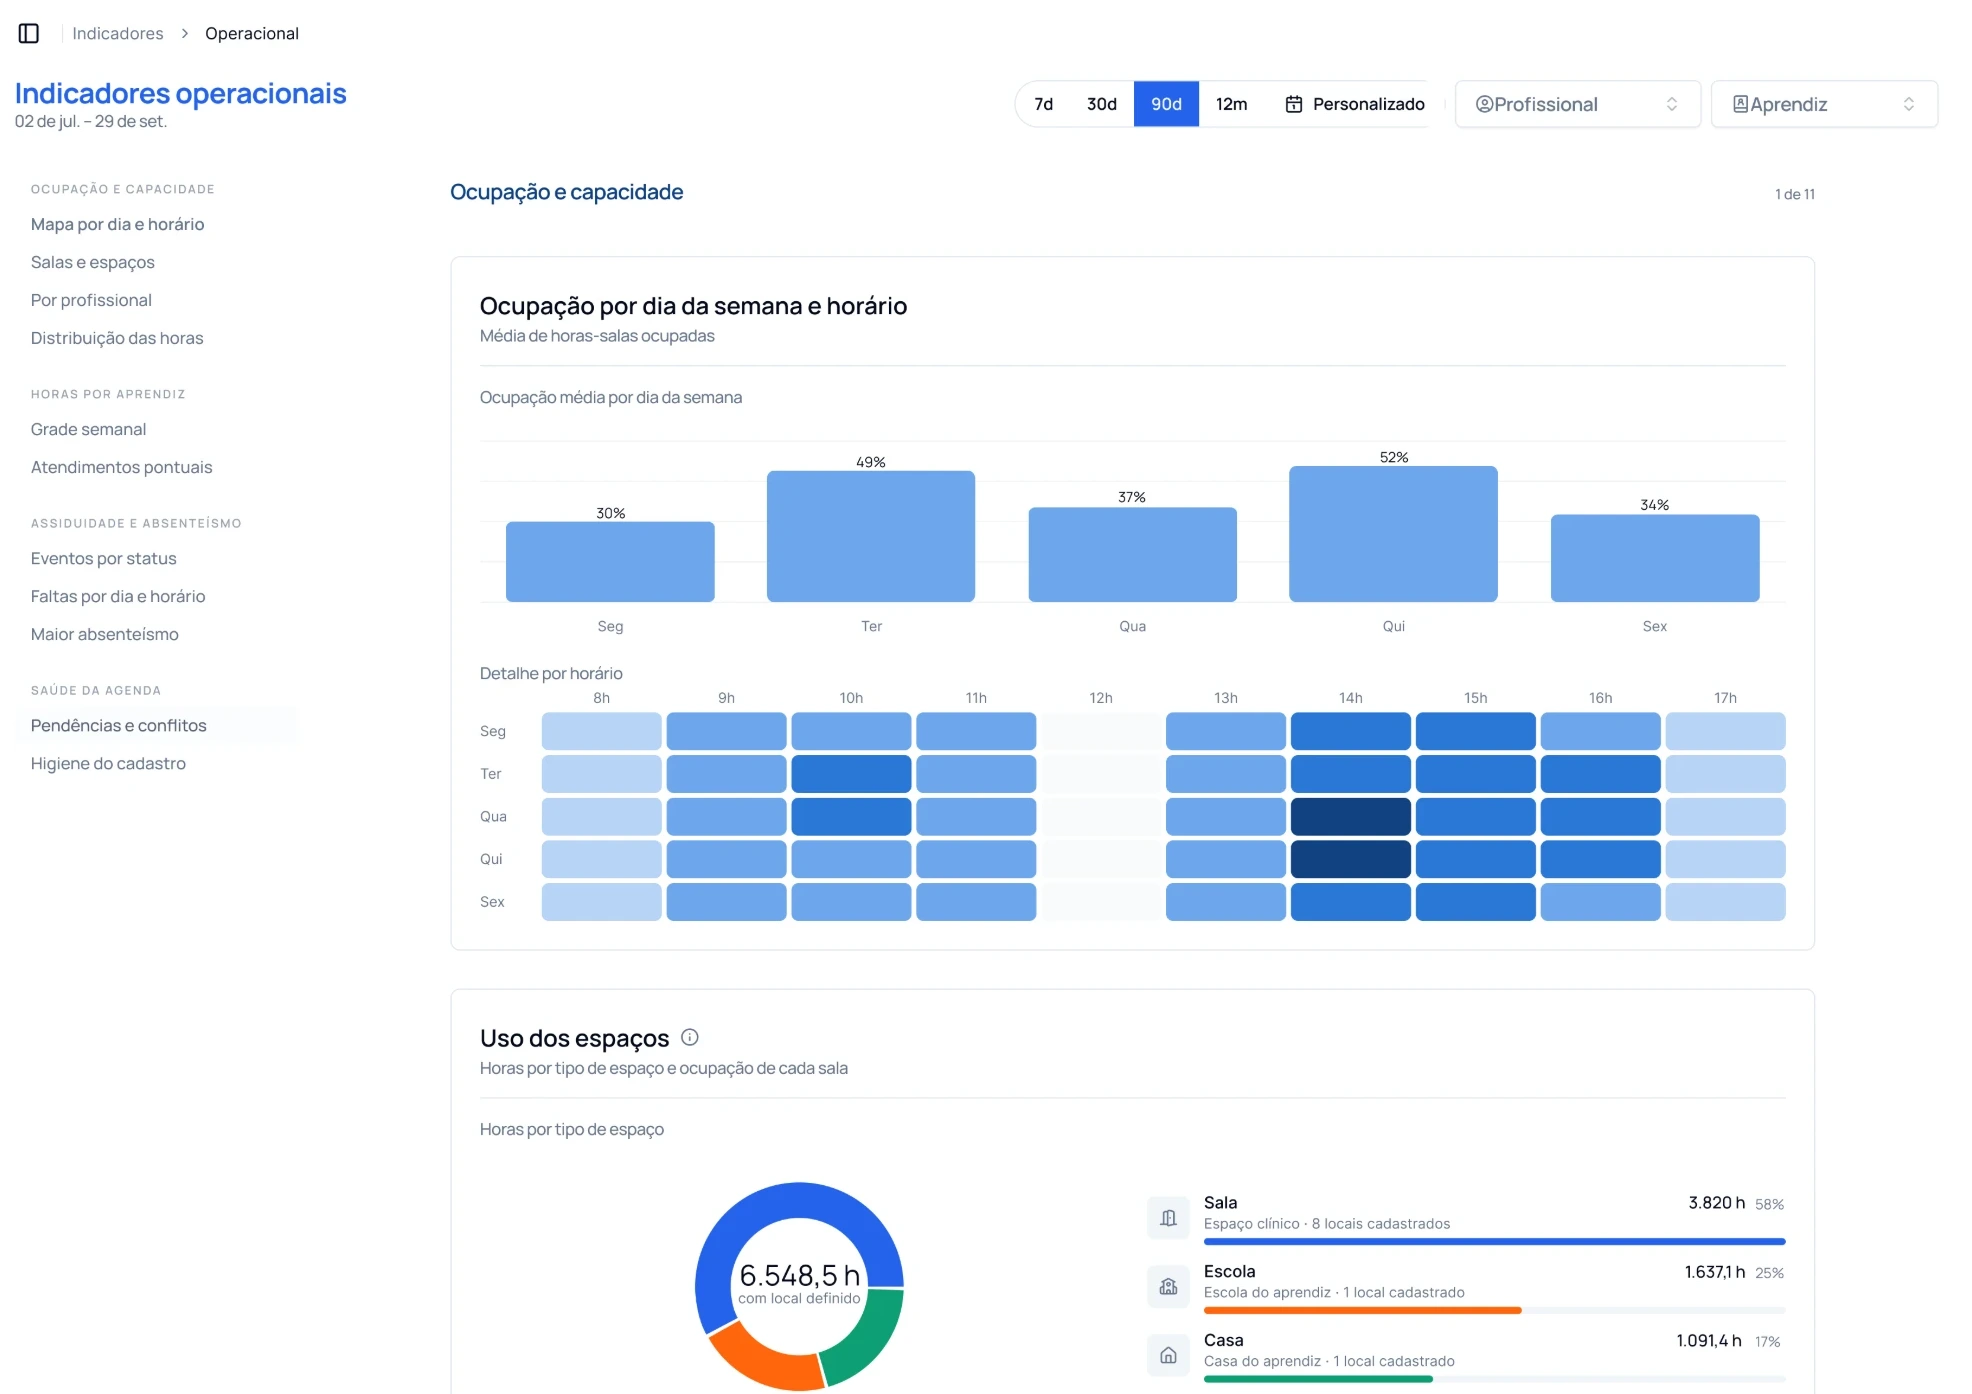The height and width of the screenshot is (1394, 1972).
Task: Go to Indicadores breadcrumb
Action: click(x=118, y=33)
